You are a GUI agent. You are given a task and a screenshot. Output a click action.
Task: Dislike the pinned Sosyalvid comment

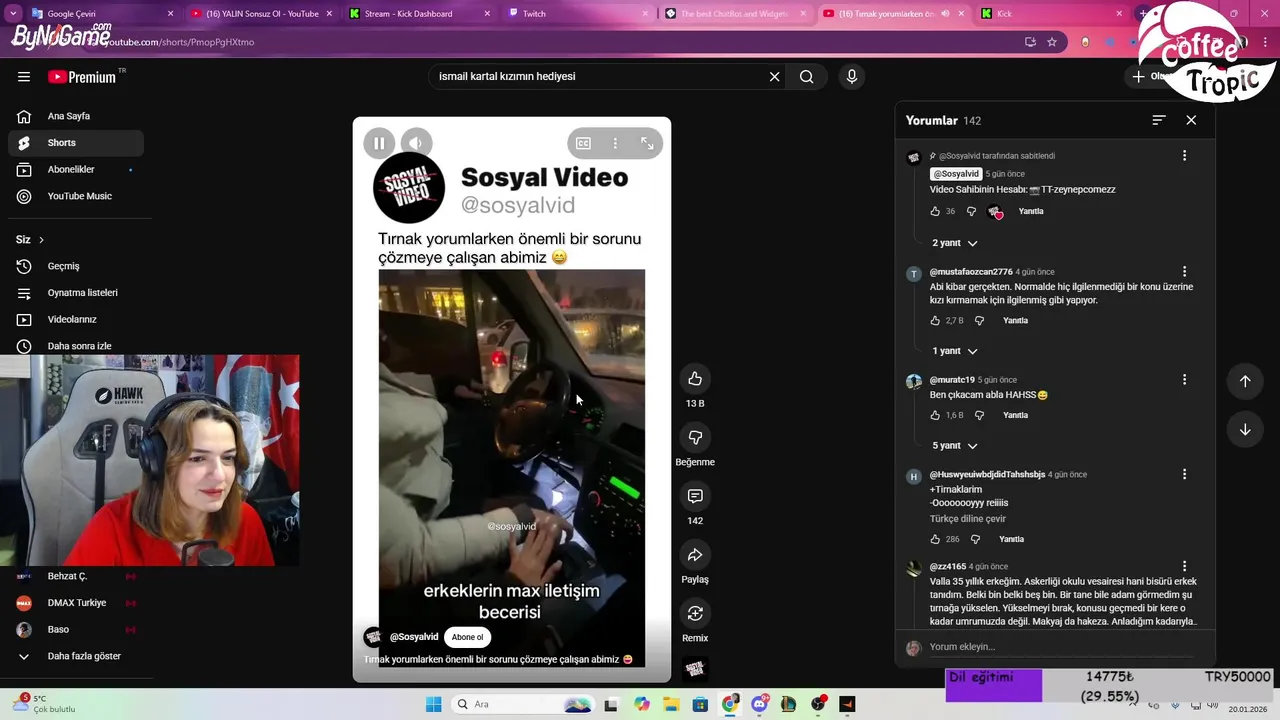pyautogui.click(x=971, y=211)
